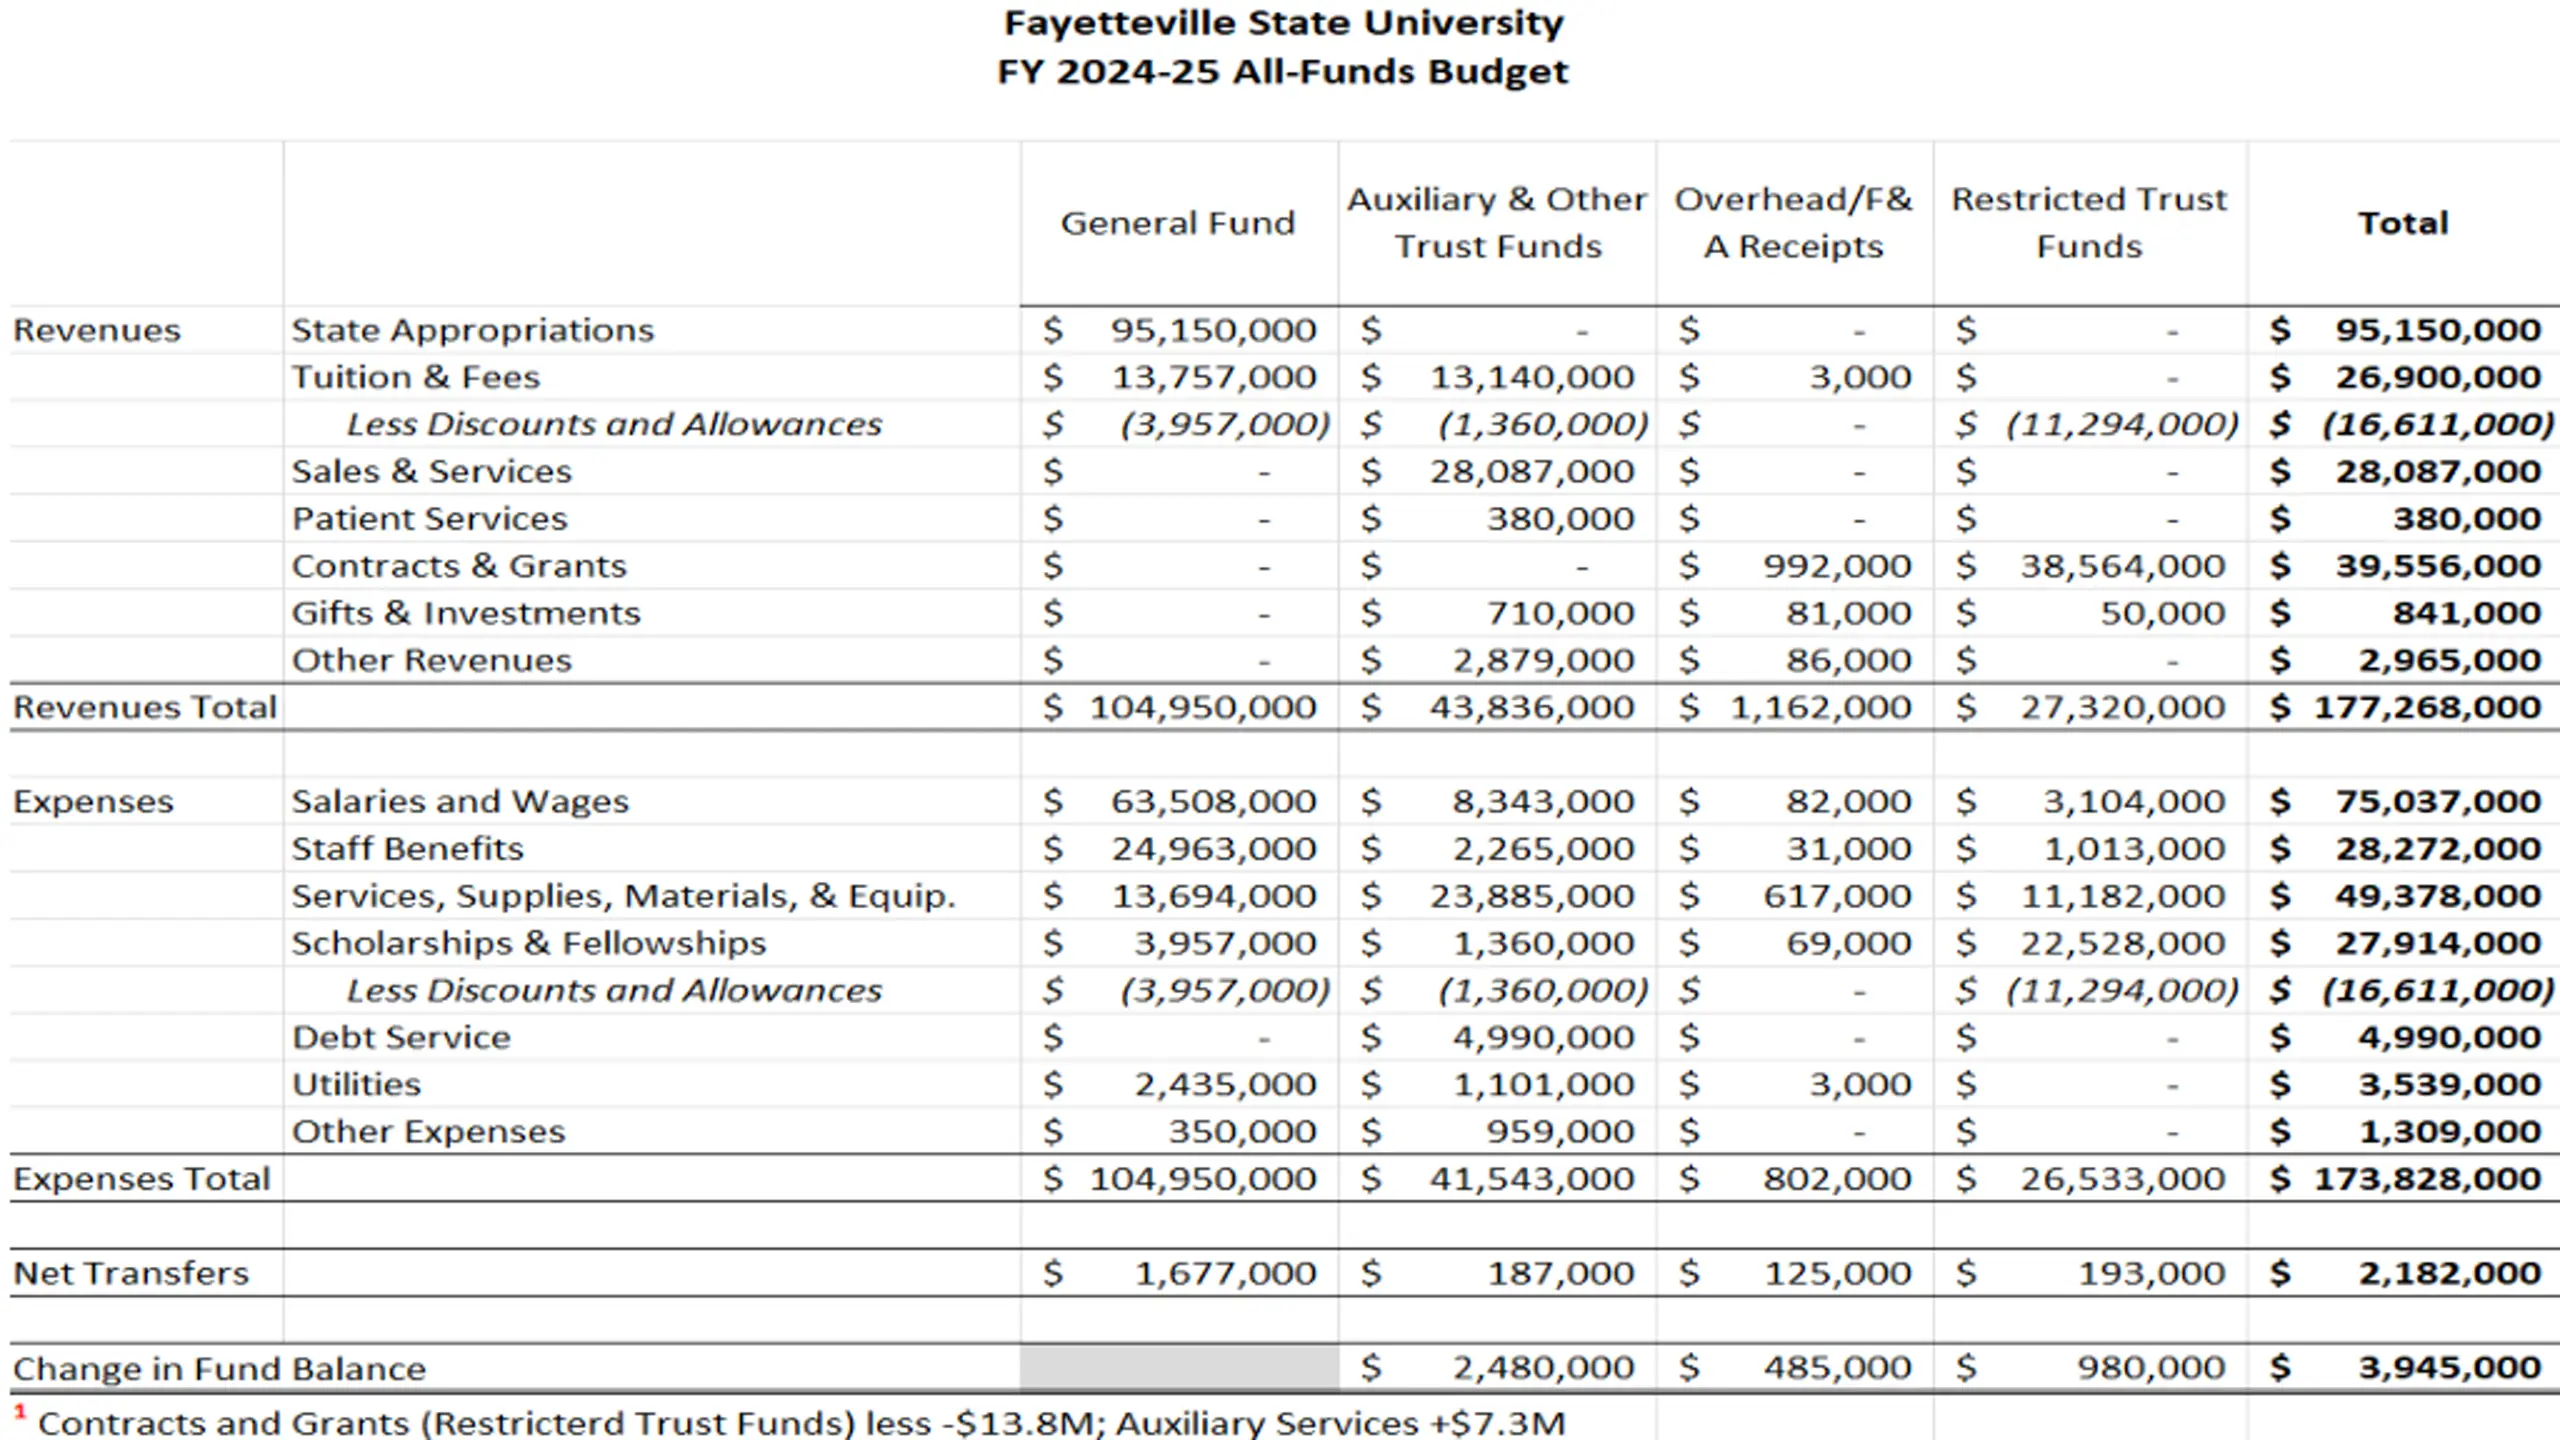Click the 'FY 2024-25 All-Funds Budget' heading

click(1283, 73)
